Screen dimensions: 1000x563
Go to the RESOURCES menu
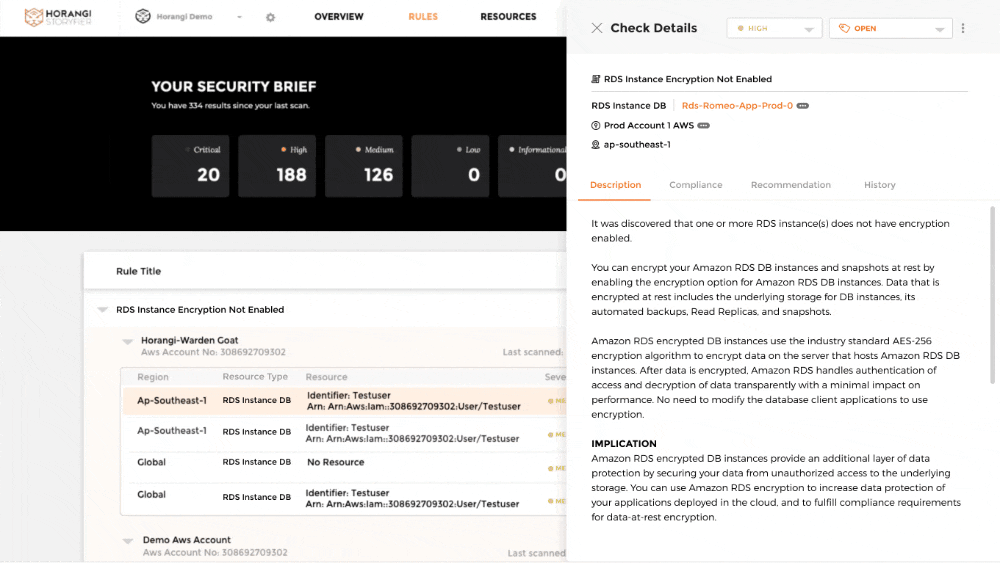click(508, 17)
